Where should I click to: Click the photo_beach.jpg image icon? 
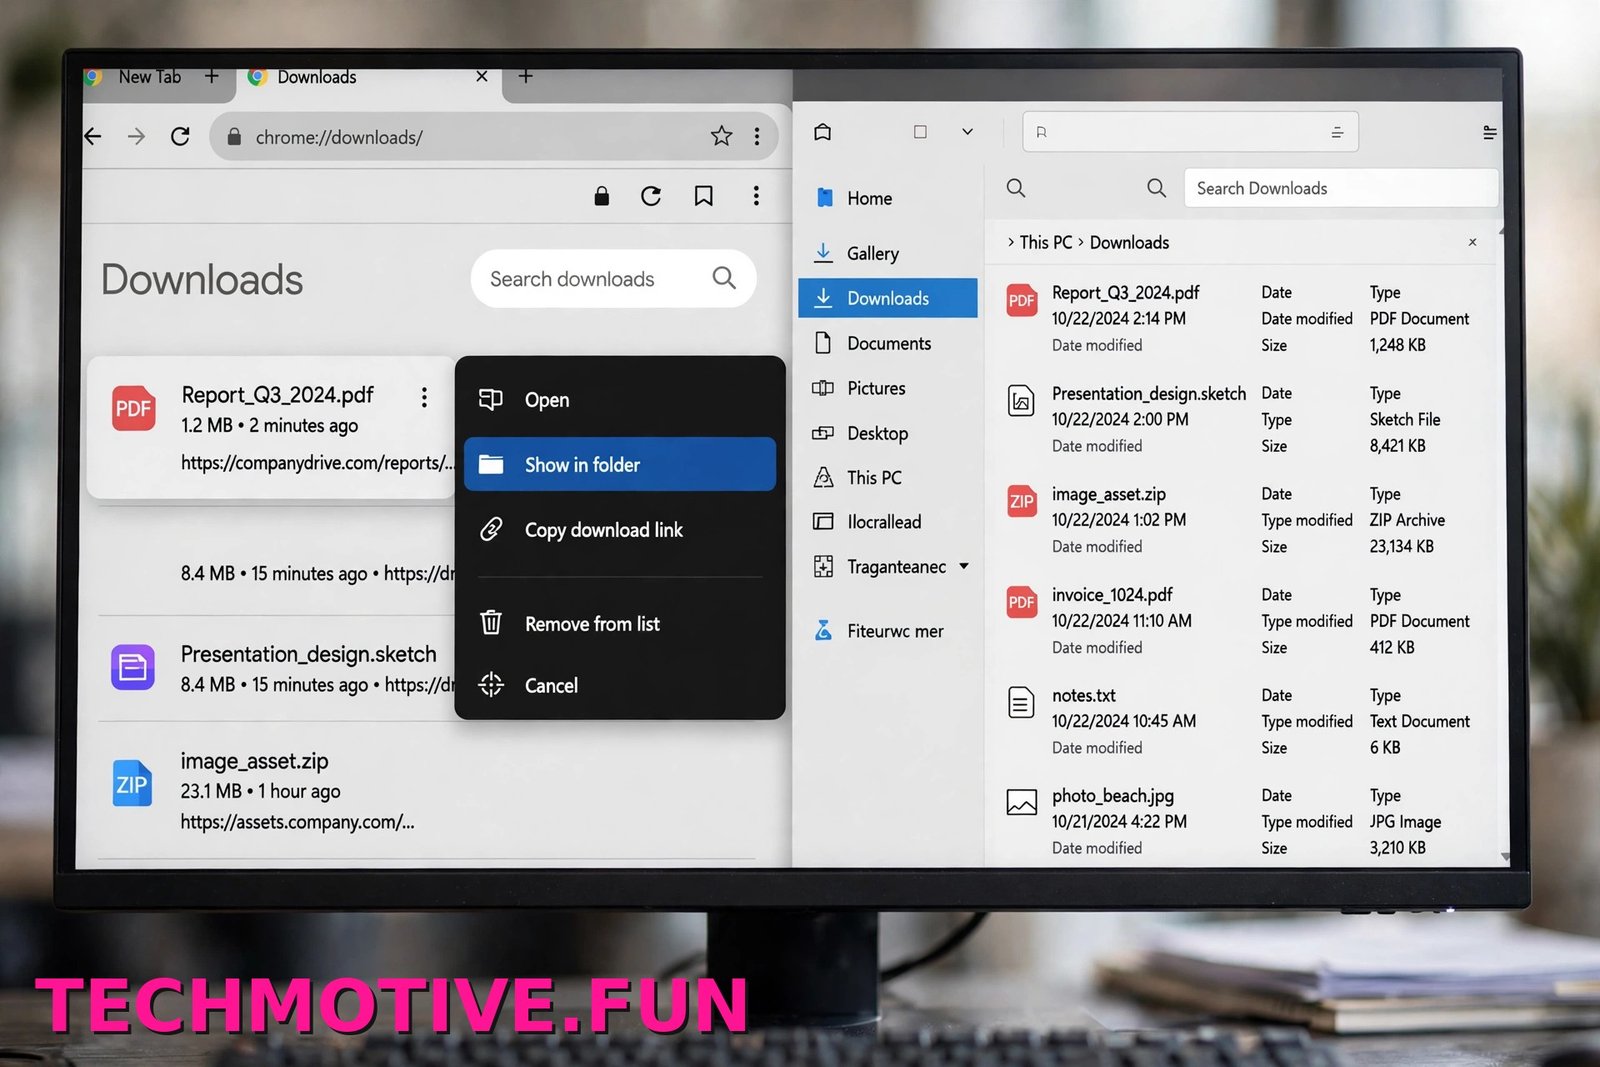pyautogui.click(x=1021, y=802)
